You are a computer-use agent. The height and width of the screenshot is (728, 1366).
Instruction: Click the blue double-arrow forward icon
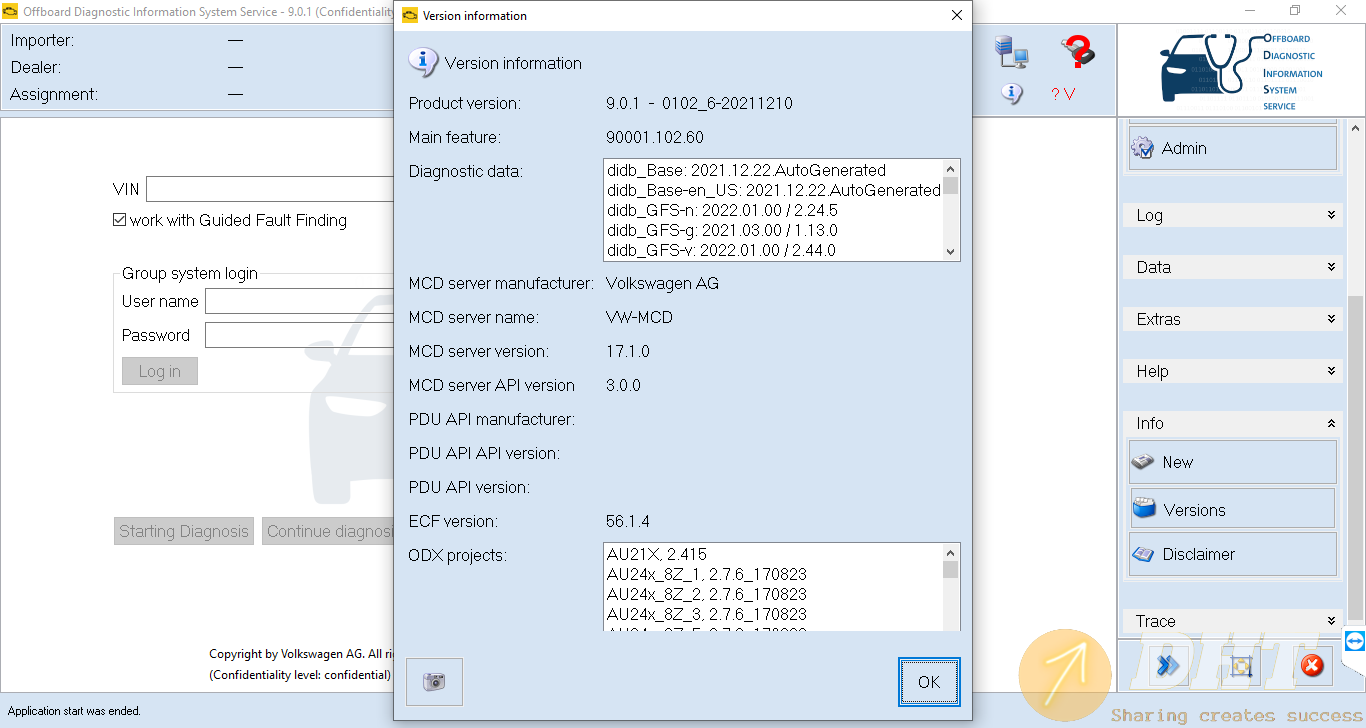(x=1168, y=665)
